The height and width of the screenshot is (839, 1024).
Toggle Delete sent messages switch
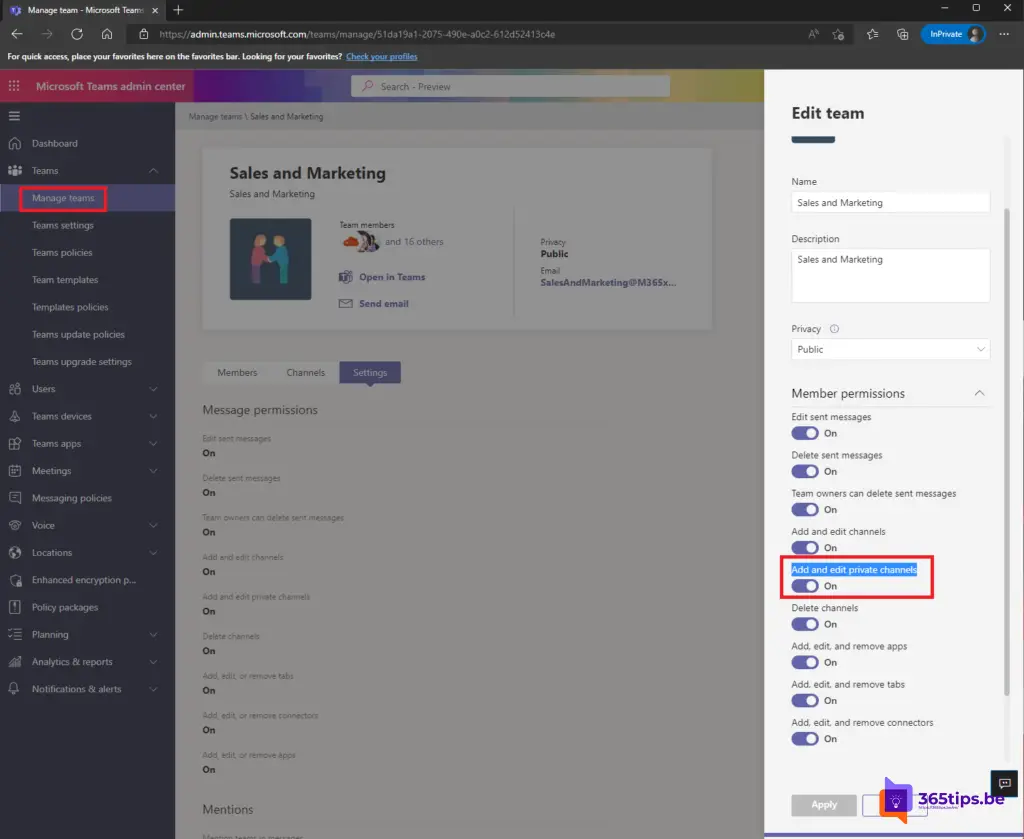805,471
